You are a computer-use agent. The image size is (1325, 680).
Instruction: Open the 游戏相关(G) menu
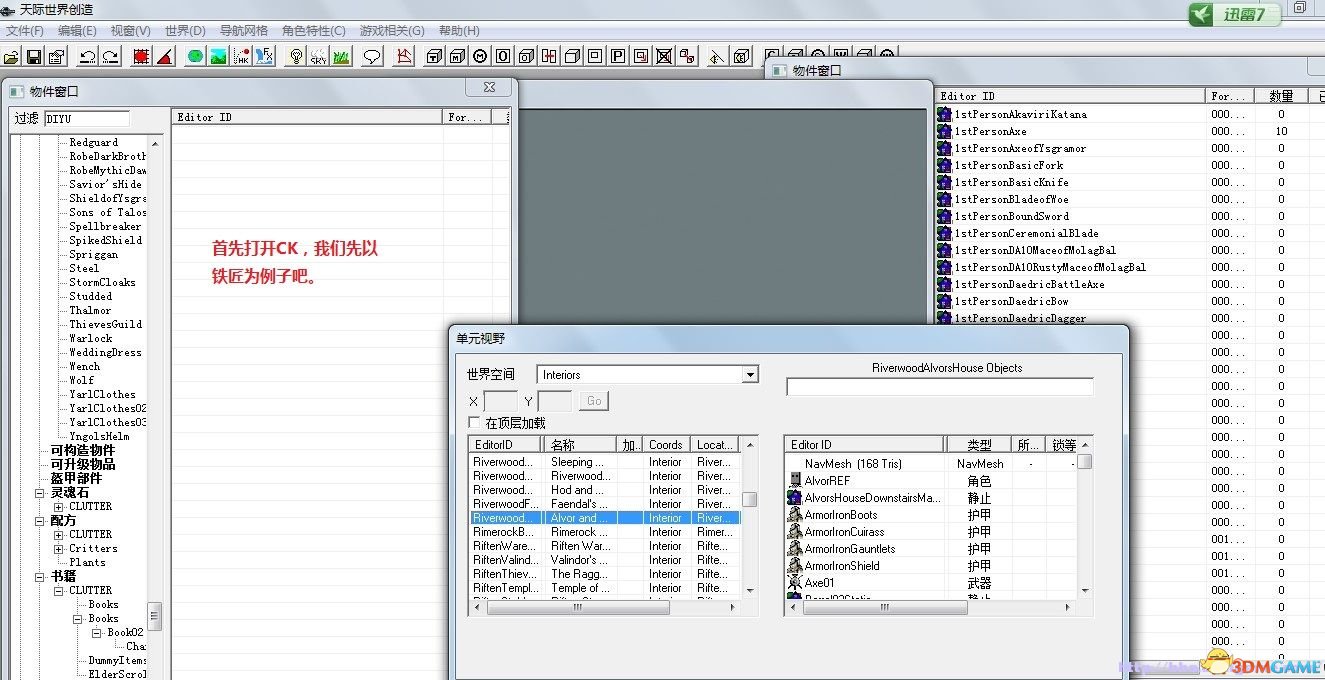tap(392, 31)
